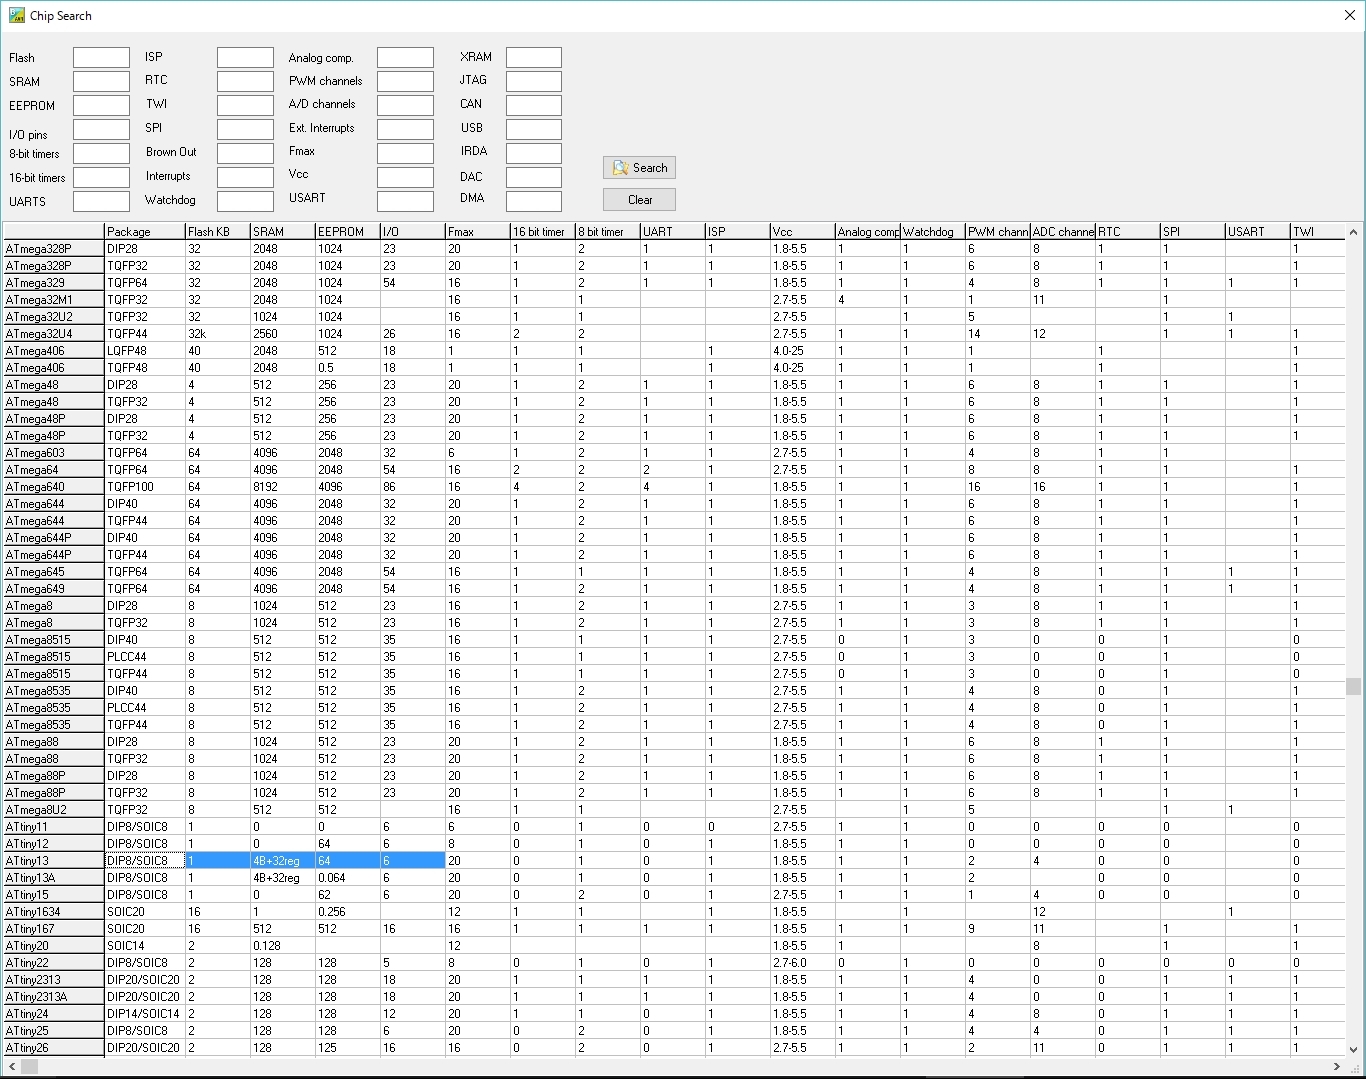Viewport: 1366px width, 1079px height.
Task: Focus the 16-bit timers input field
Action: [x=101, y=178]
